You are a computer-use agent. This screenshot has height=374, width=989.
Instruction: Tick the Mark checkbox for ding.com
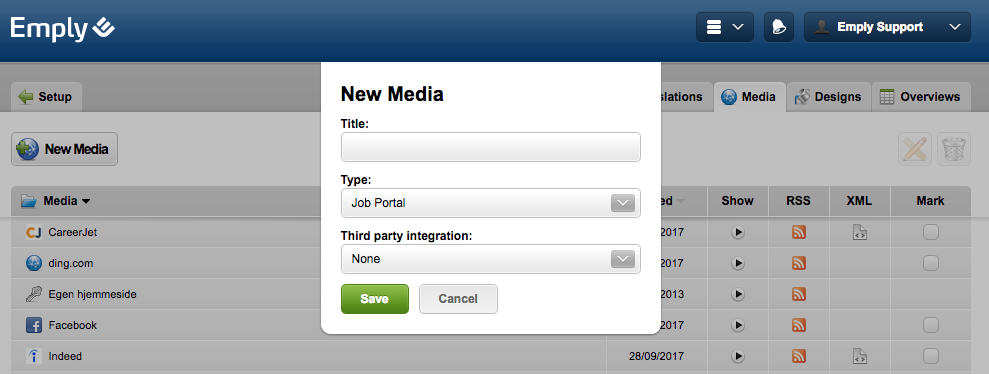pos(930,263)
